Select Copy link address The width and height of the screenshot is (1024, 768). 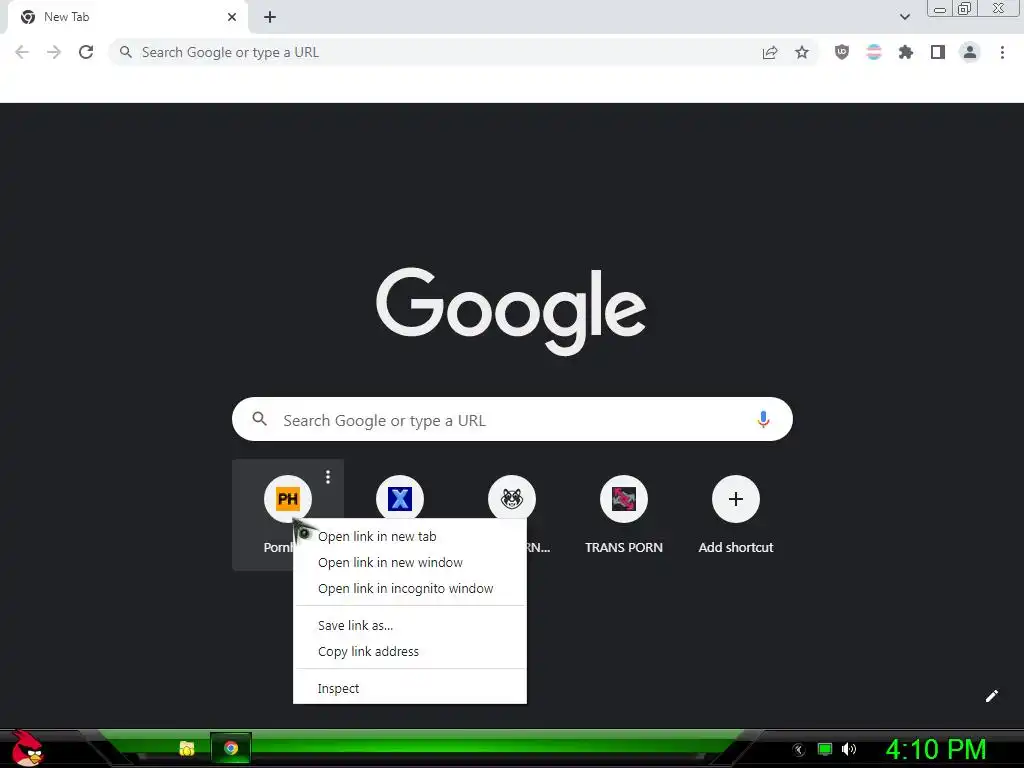(410, 651)
